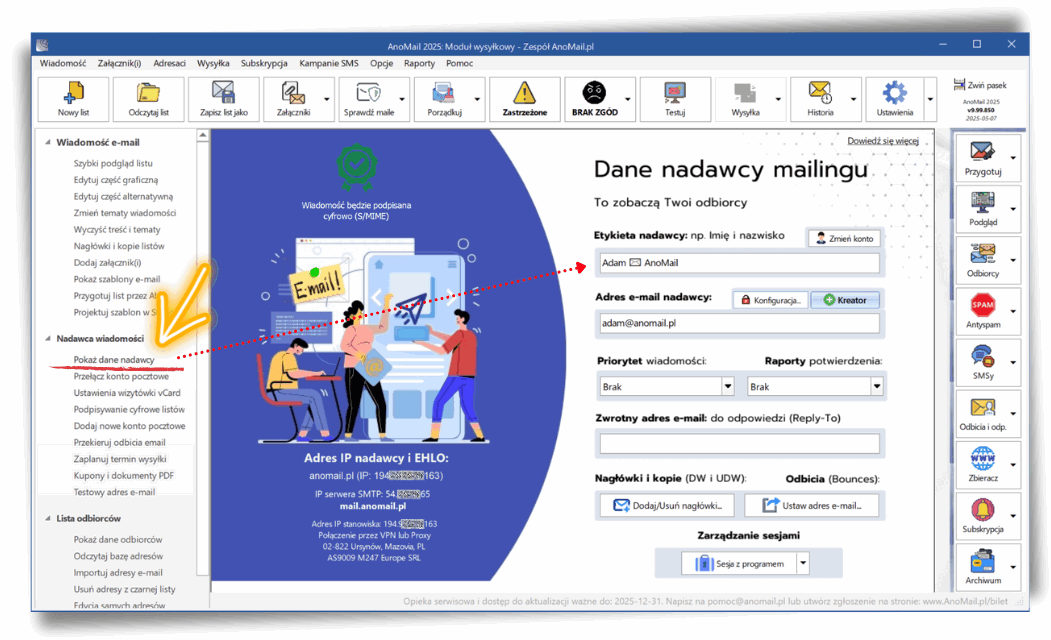Follow the Dowiedz się więcej link
Image resolution: width=1051 pixels, height=640 pixels.
coord(883,141)
